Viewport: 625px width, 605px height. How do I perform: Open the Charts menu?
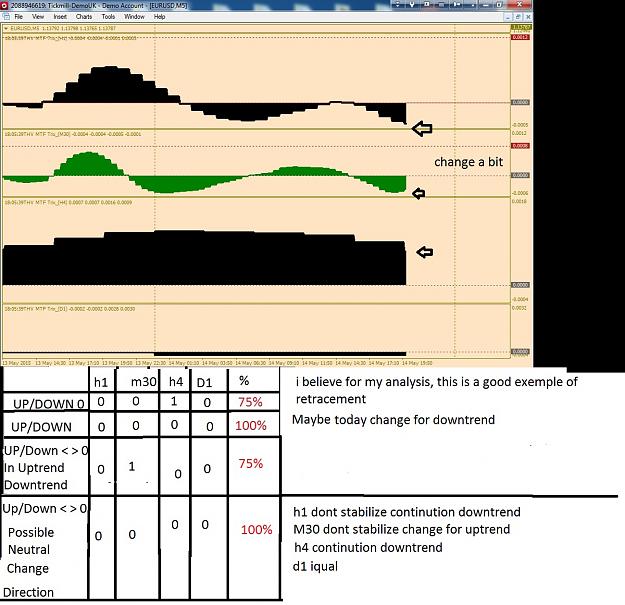[84, 17]
